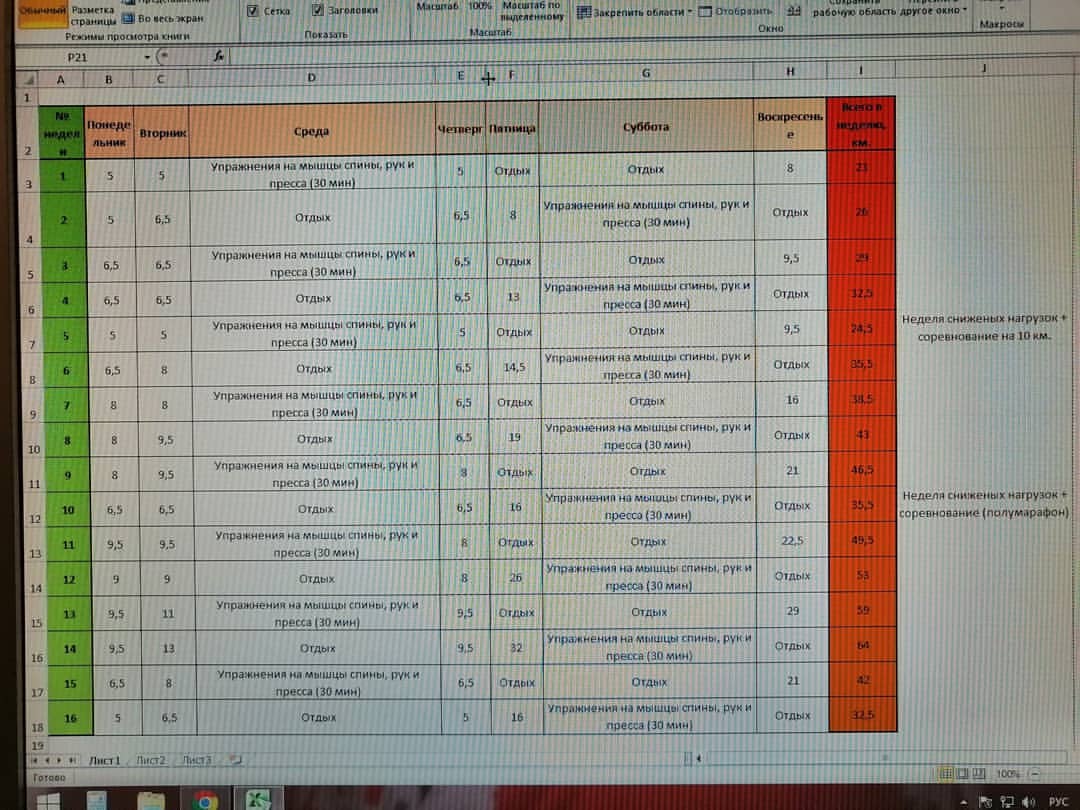The height and width of the screenshot is (810, 1080).
Task: Click the volume speaker tray icon
Action: tap(1028, 801)
